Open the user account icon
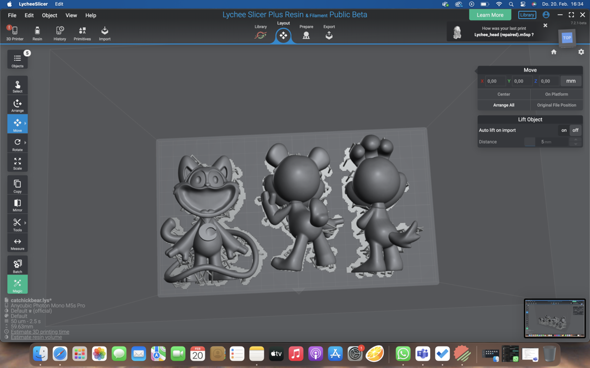This screenshot has height=368, width=590. [546, 15]
